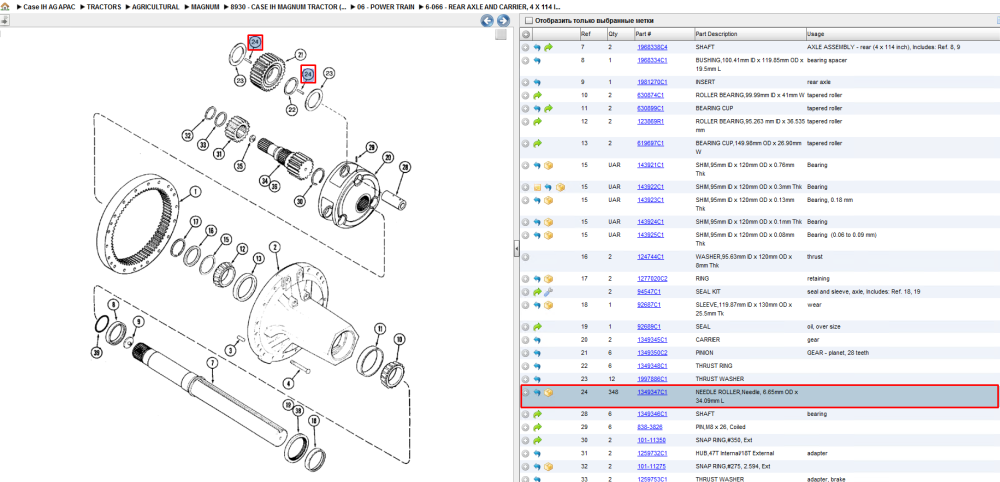Select callout 28 on the diagram
Viewport: 1000px width, 482px height.
tap(403, 167)
